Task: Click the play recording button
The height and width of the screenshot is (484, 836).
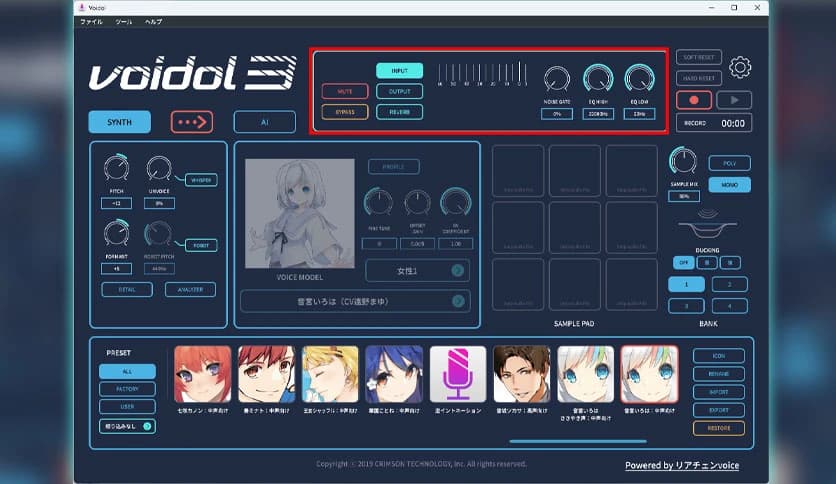Action: 734,100
